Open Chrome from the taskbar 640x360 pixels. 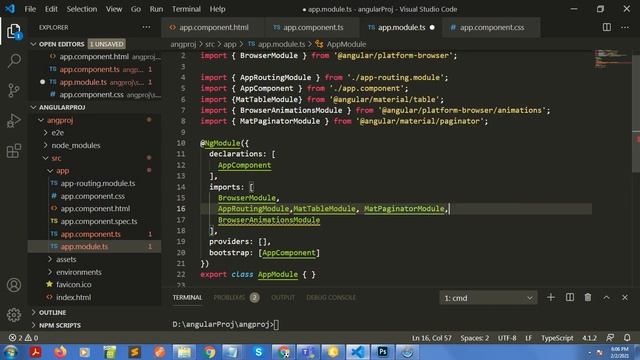(x=209, y=352)
